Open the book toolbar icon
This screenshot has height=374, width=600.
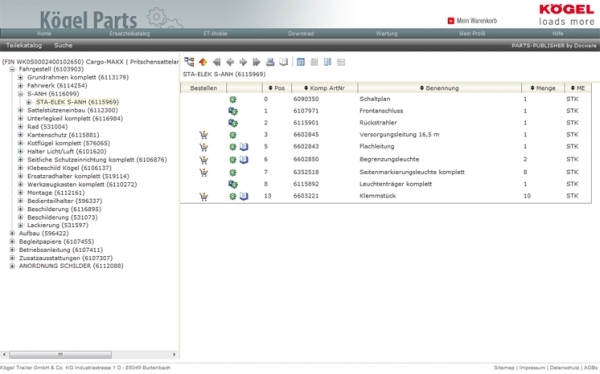tap(284, 62)
